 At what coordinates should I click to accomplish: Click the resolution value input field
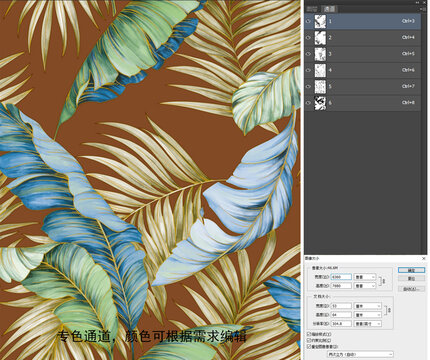pos(341,324)
